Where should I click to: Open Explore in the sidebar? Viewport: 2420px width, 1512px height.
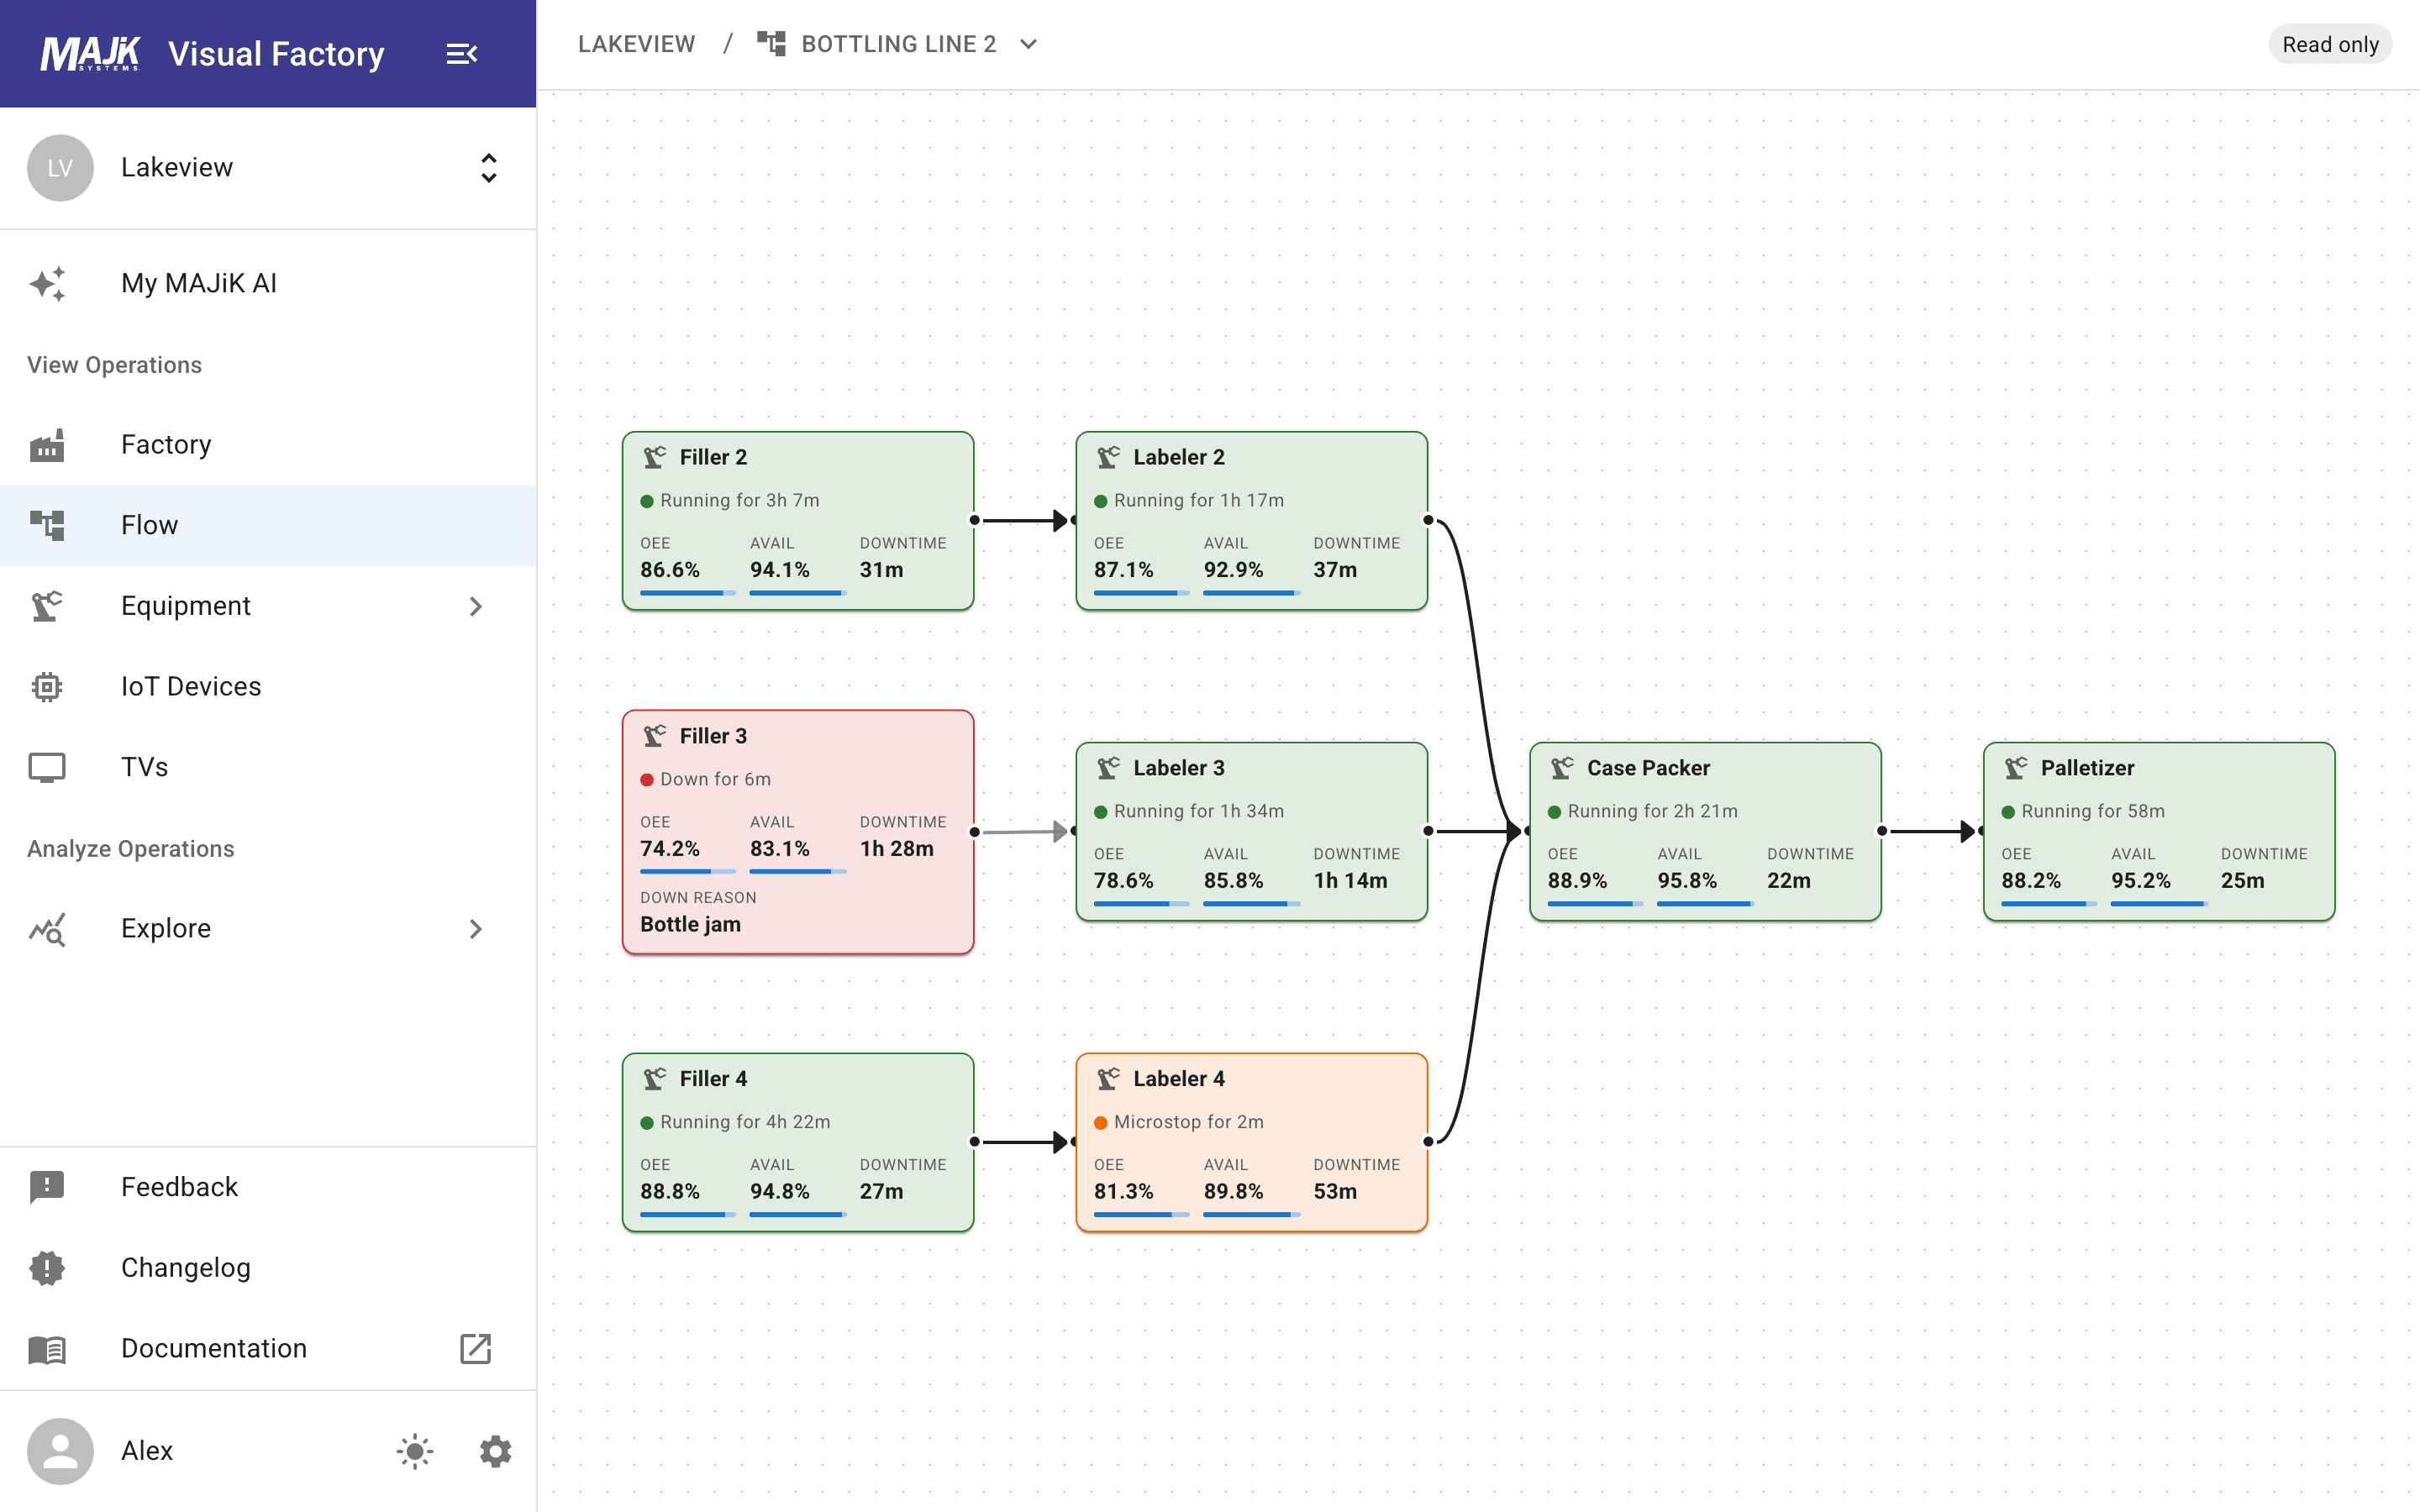coord(268,929)
